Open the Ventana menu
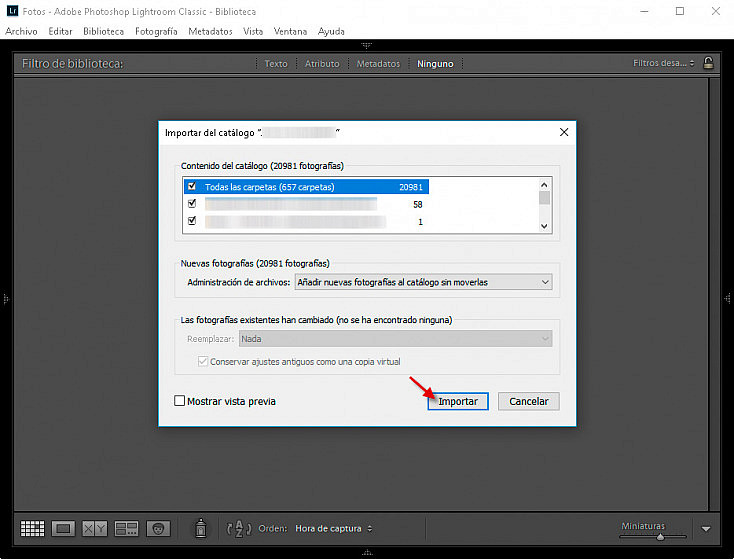Image resolution: width=734 pixels, height=559 pixels. [290, 31]
